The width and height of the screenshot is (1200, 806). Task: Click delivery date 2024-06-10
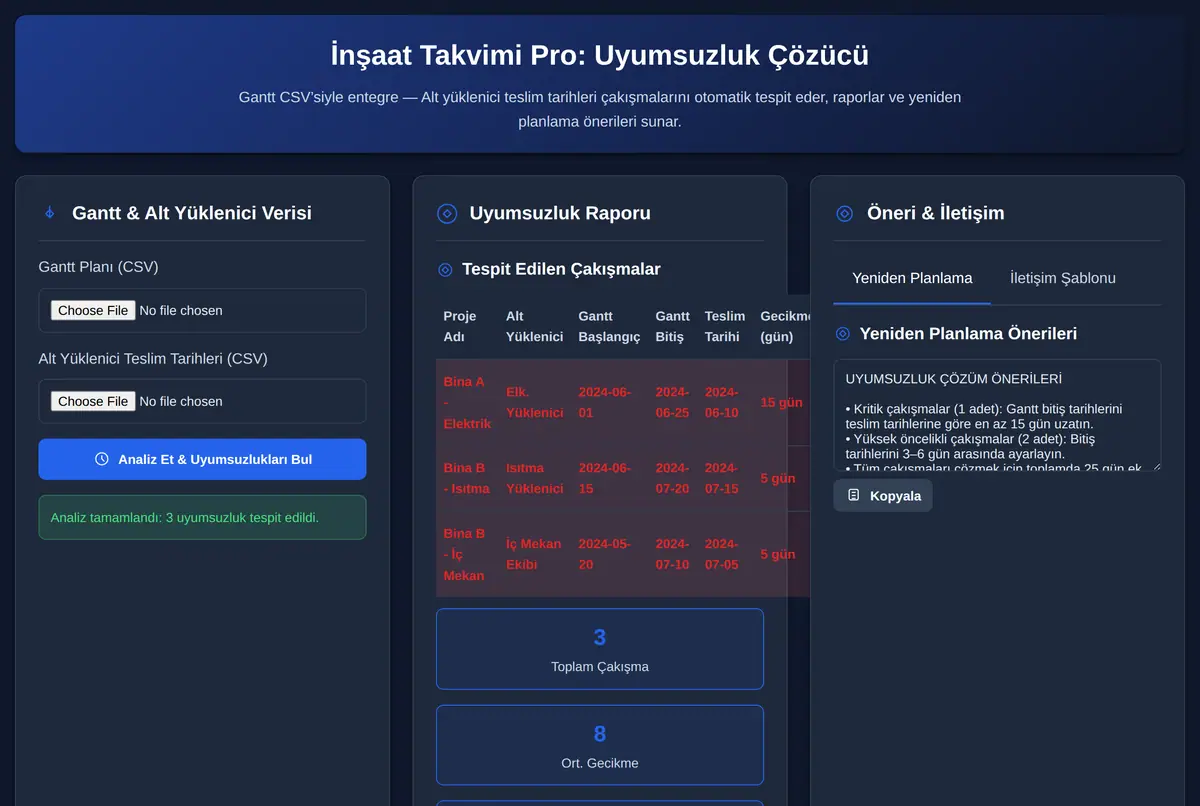(x=725, y=402)
